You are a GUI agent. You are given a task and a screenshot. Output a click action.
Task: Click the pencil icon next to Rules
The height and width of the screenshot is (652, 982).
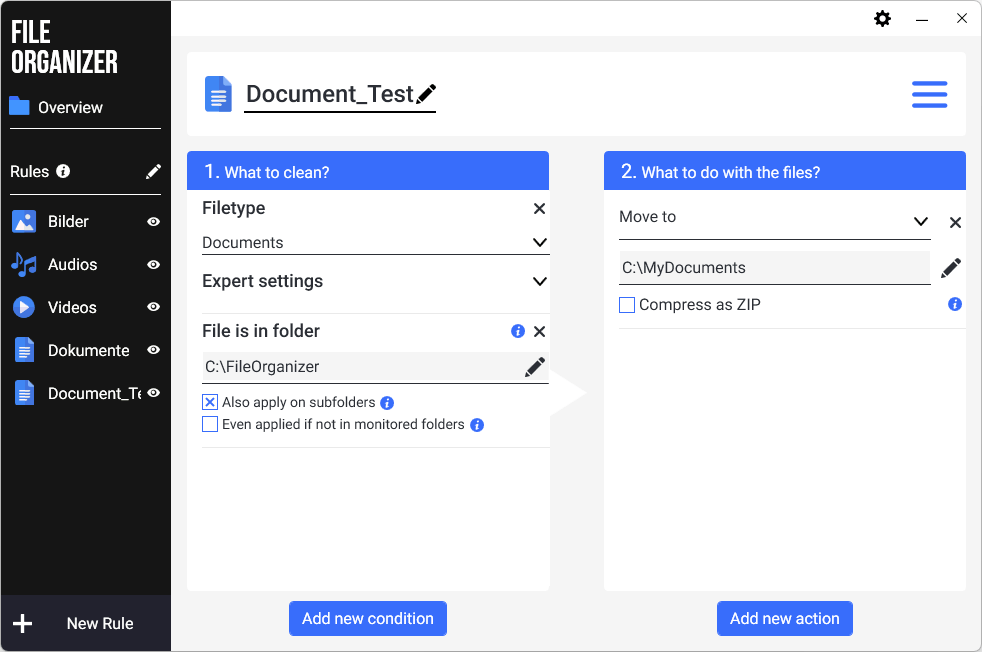(152, 170)
